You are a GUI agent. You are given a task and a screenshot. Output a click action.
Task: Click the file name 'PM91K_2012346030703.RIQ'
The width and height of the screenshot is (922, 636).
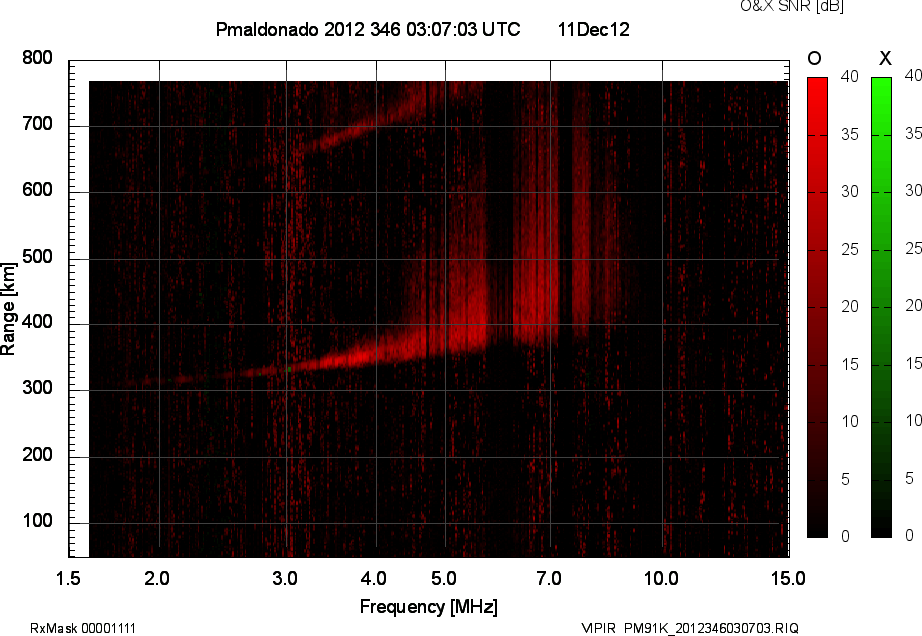(711, 628)
